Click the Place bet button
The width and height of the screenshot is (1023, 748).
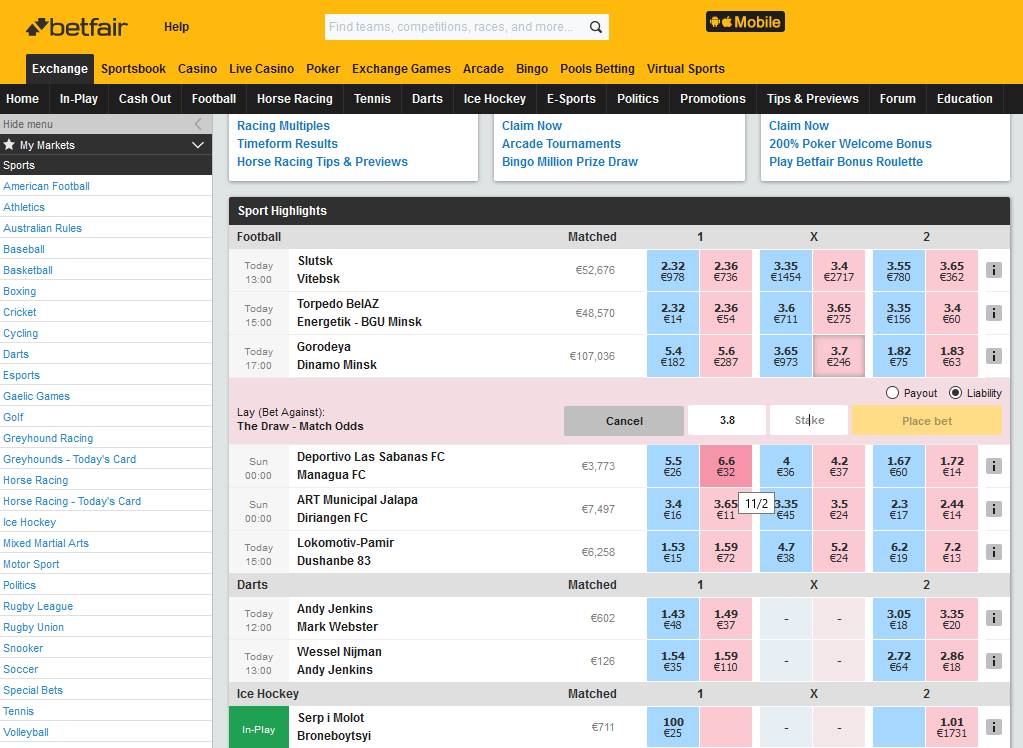[925, 421]
